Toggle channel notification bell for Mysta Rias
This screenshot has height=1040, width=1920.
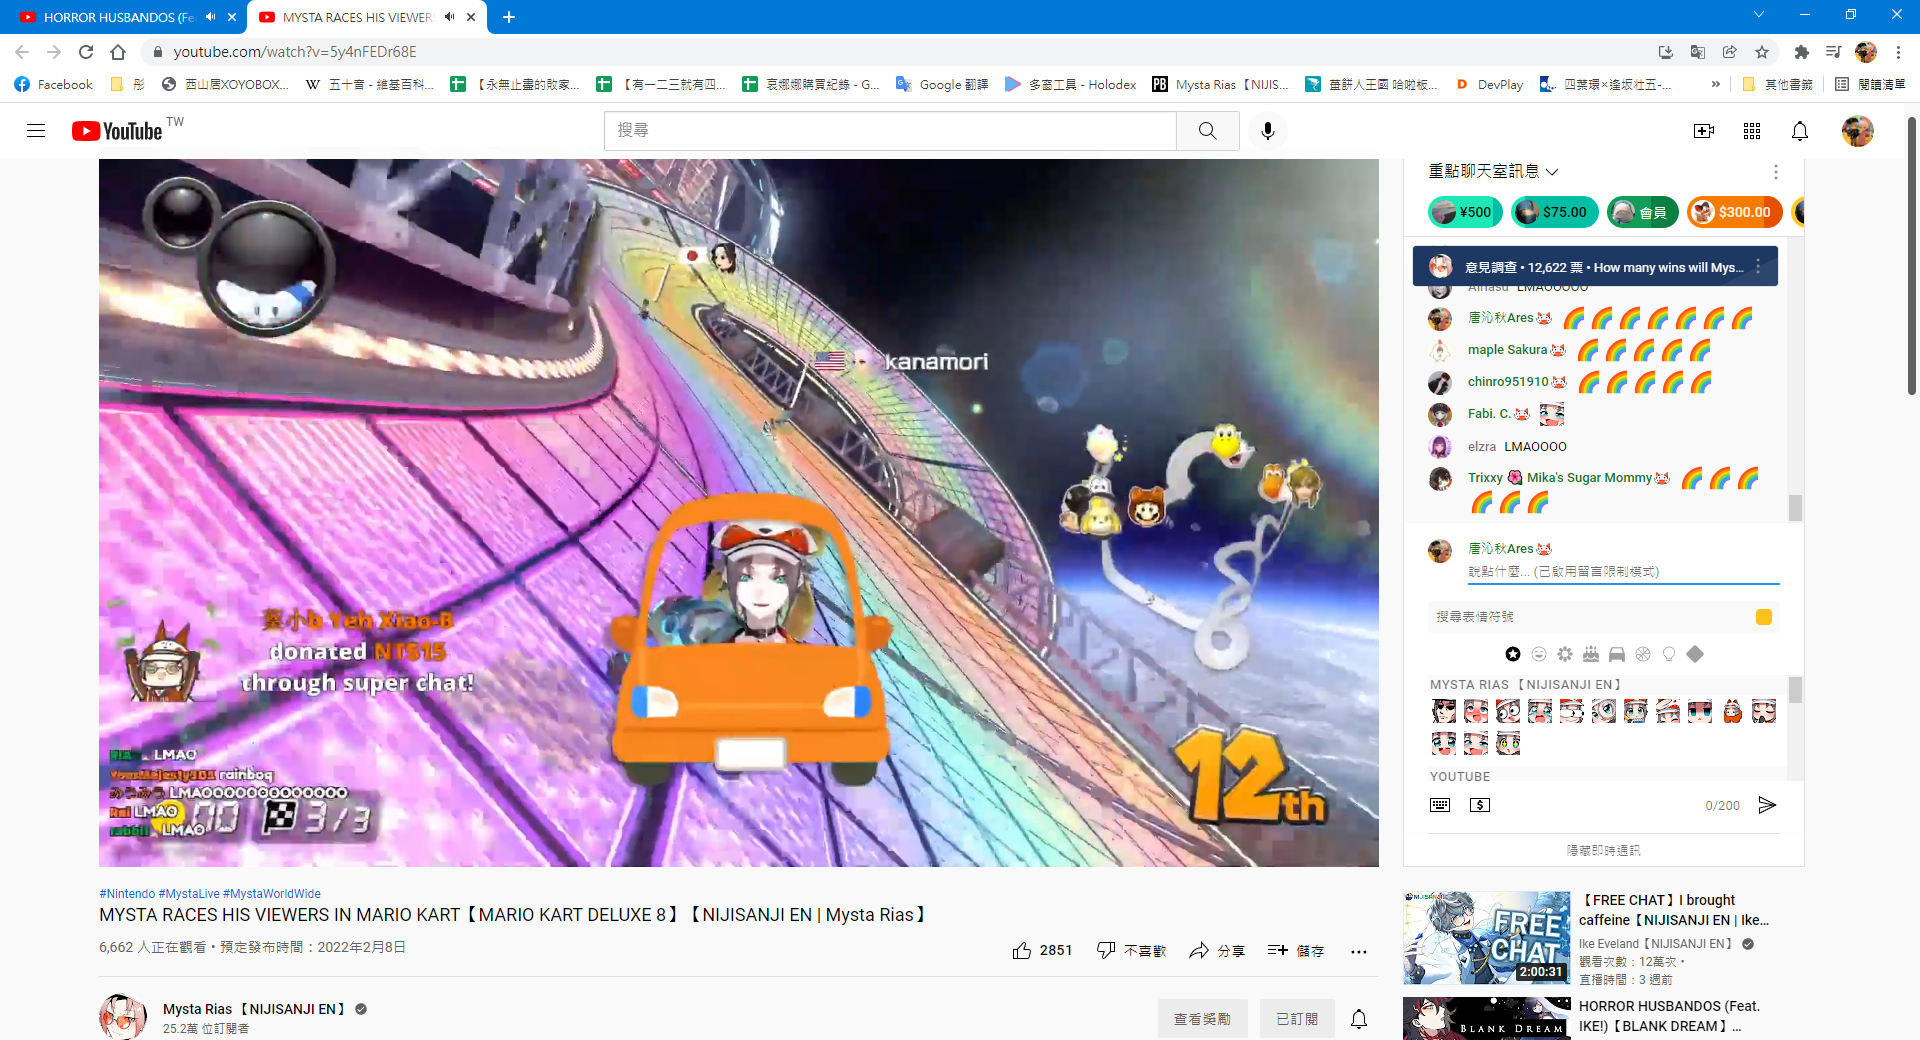[x=1359, y=1019]
